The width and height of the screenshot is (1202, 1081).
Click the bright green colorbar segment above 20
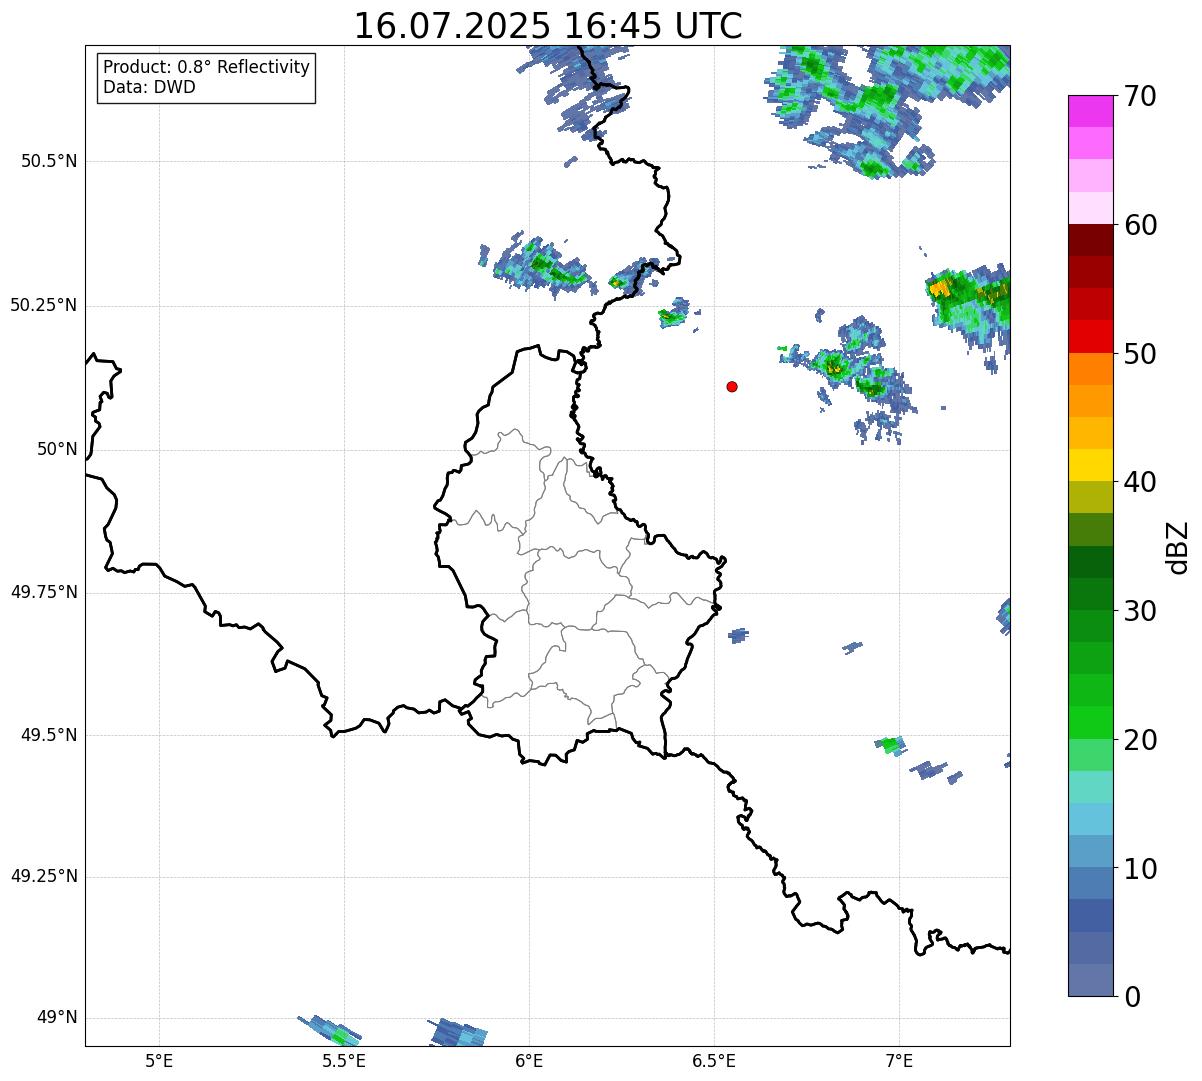(1091, 723)
